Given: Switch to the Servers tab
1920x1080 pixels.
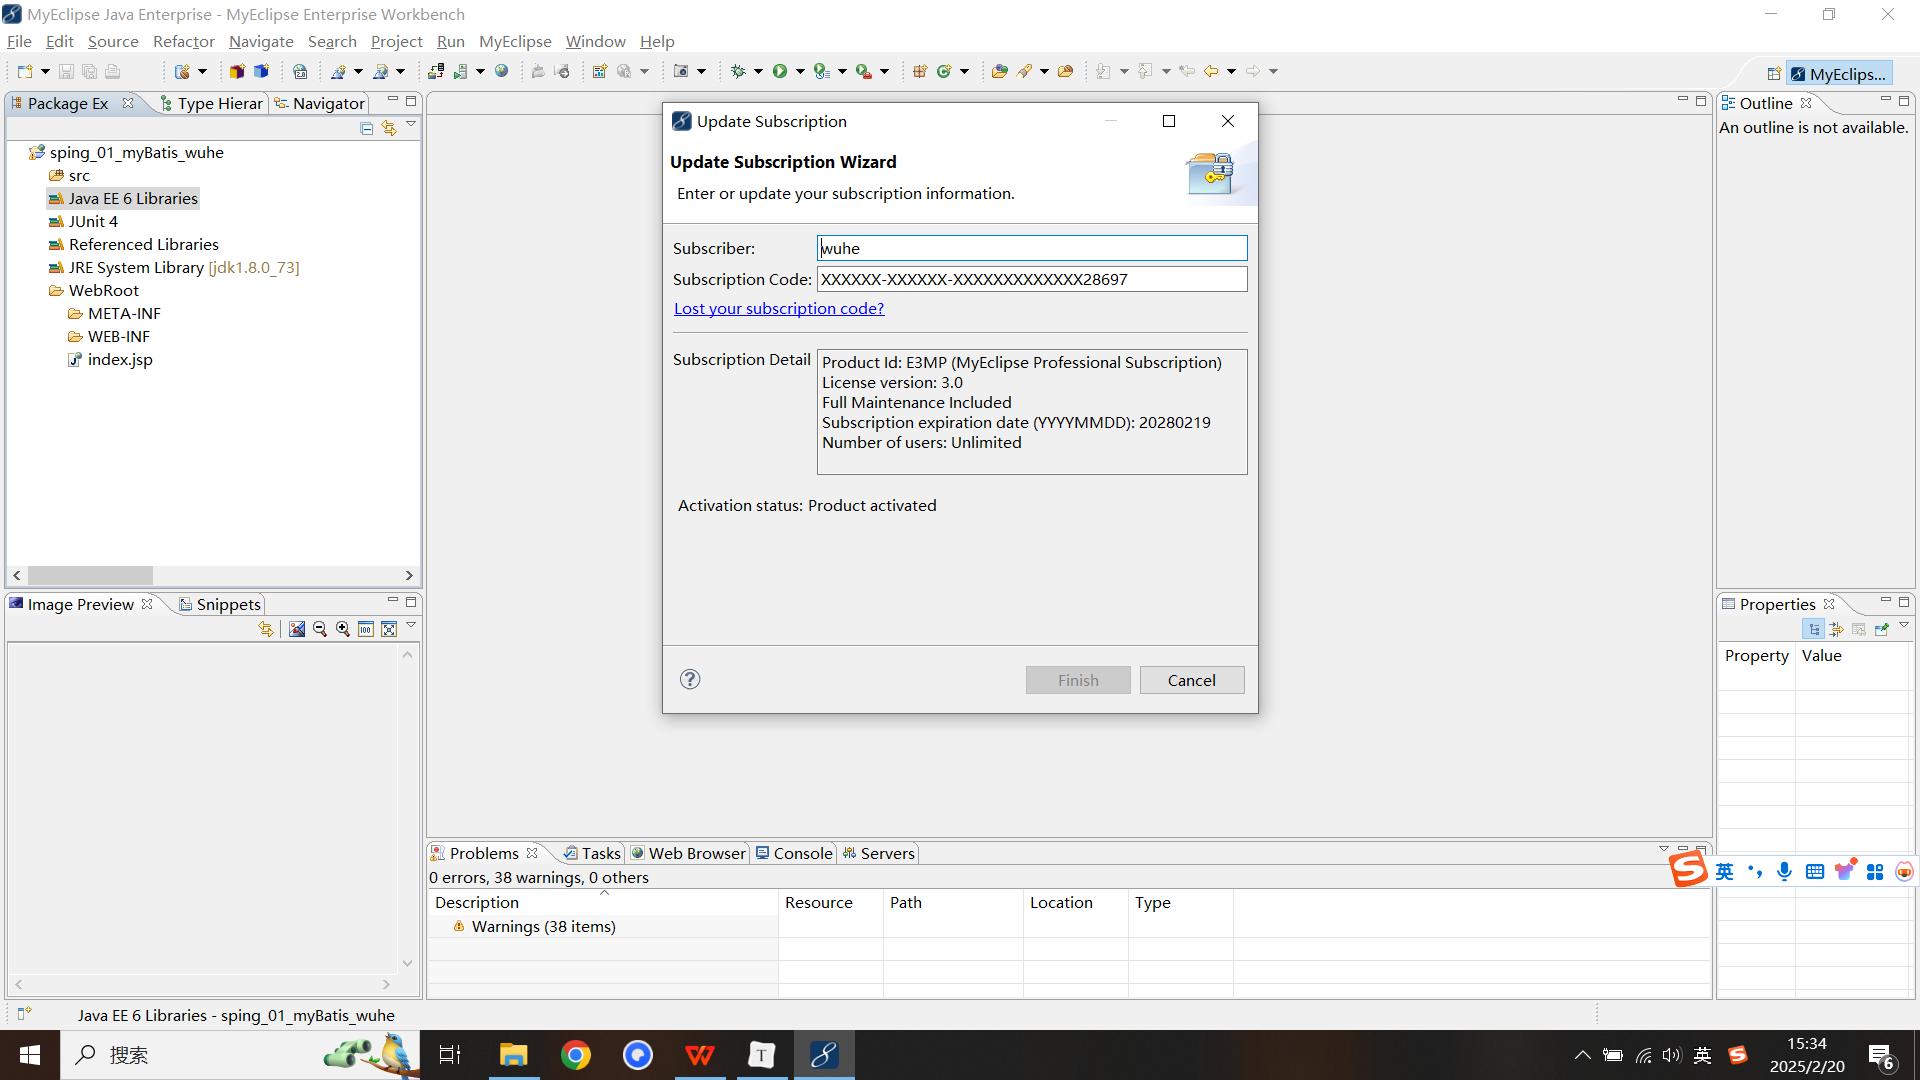Looking at the screenshot, I should point(878,853).
